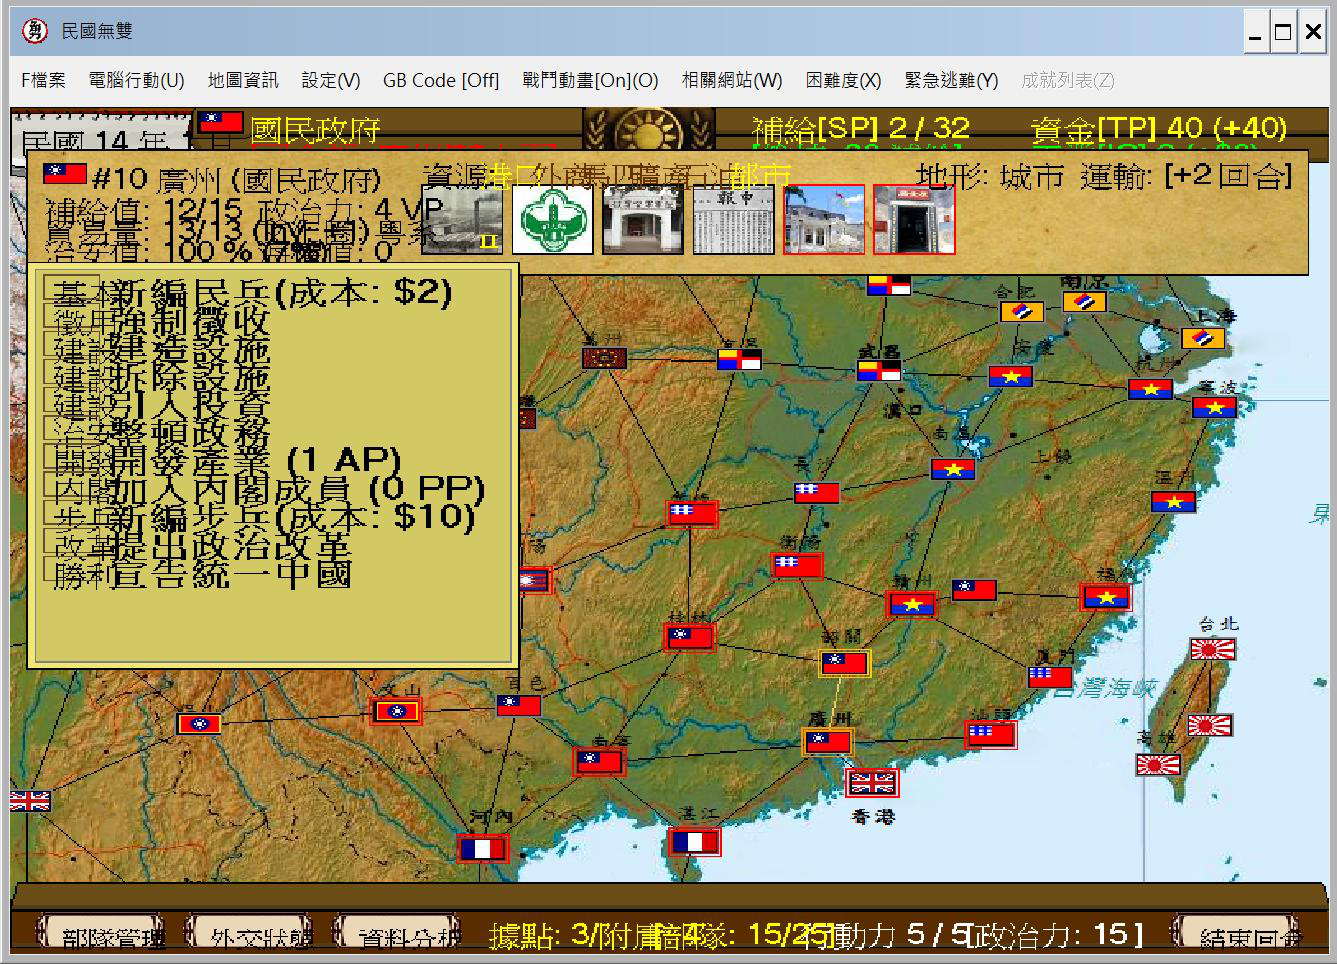1337x964 pixels.
Task: Select the Japanese flag at 台北
Action: 1212,650
